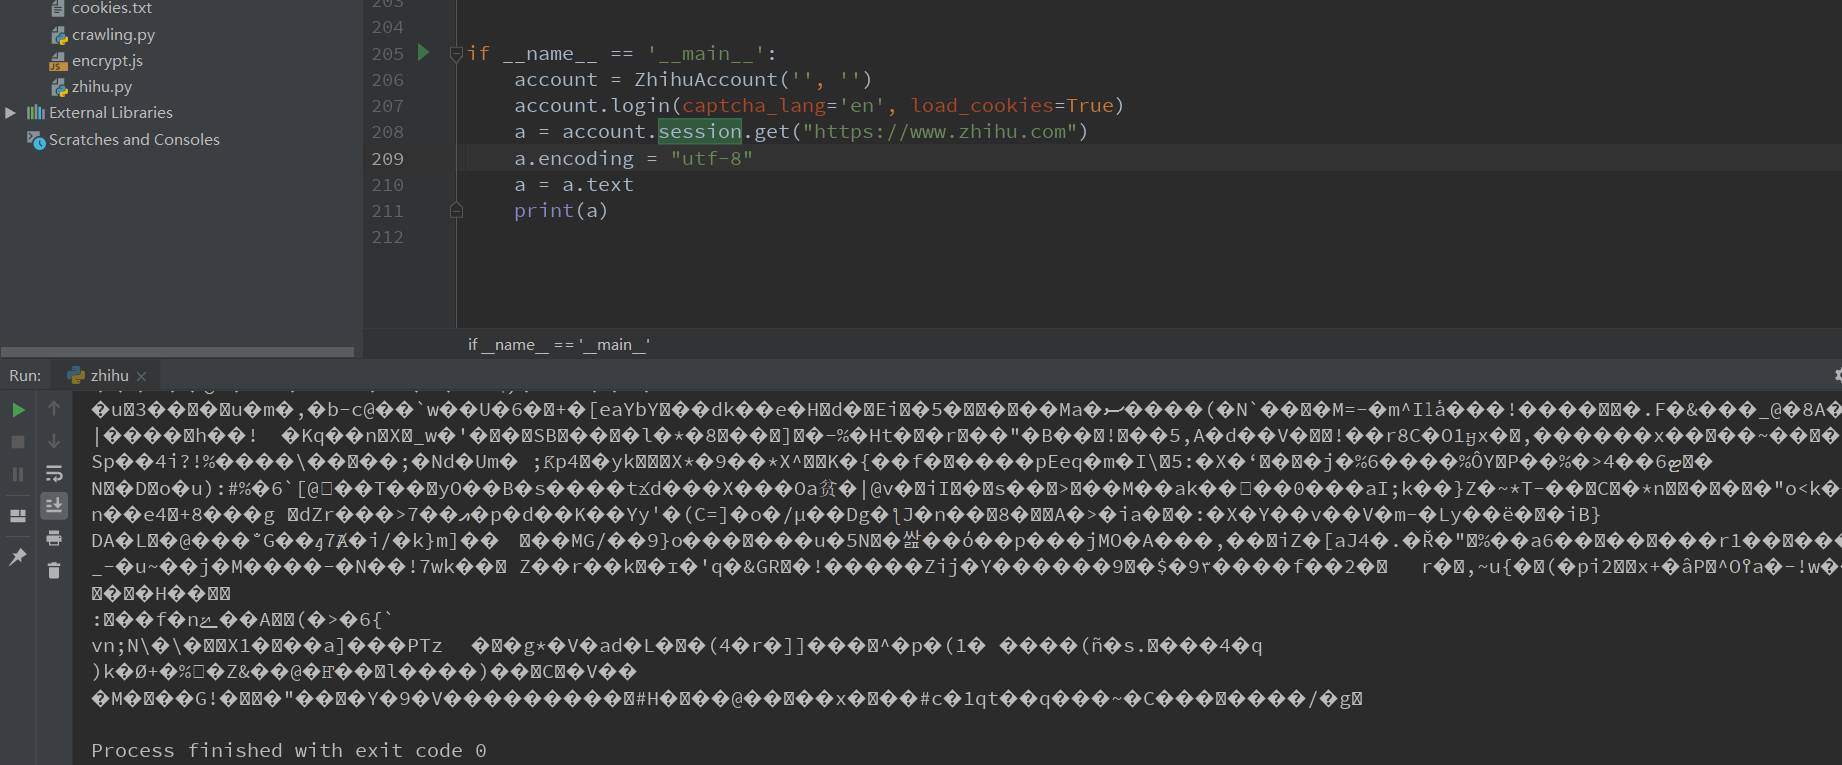
Task: Open crawling.py from project tree
Action: pos(113,34)
